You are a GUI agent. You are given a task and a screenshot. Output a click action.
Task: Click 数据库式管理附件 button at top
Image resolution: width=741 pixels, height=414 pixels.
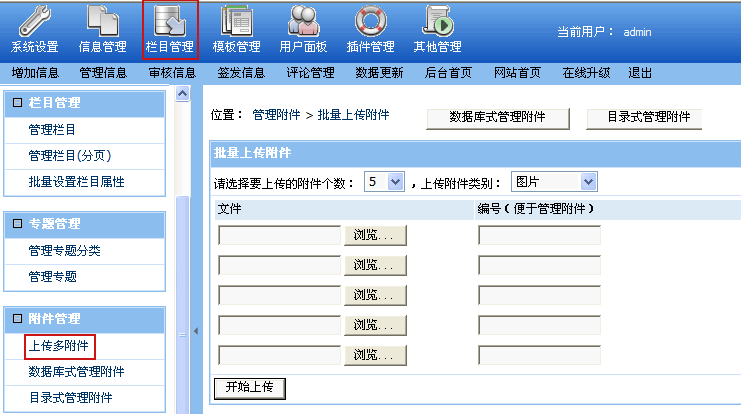(498, 118)
